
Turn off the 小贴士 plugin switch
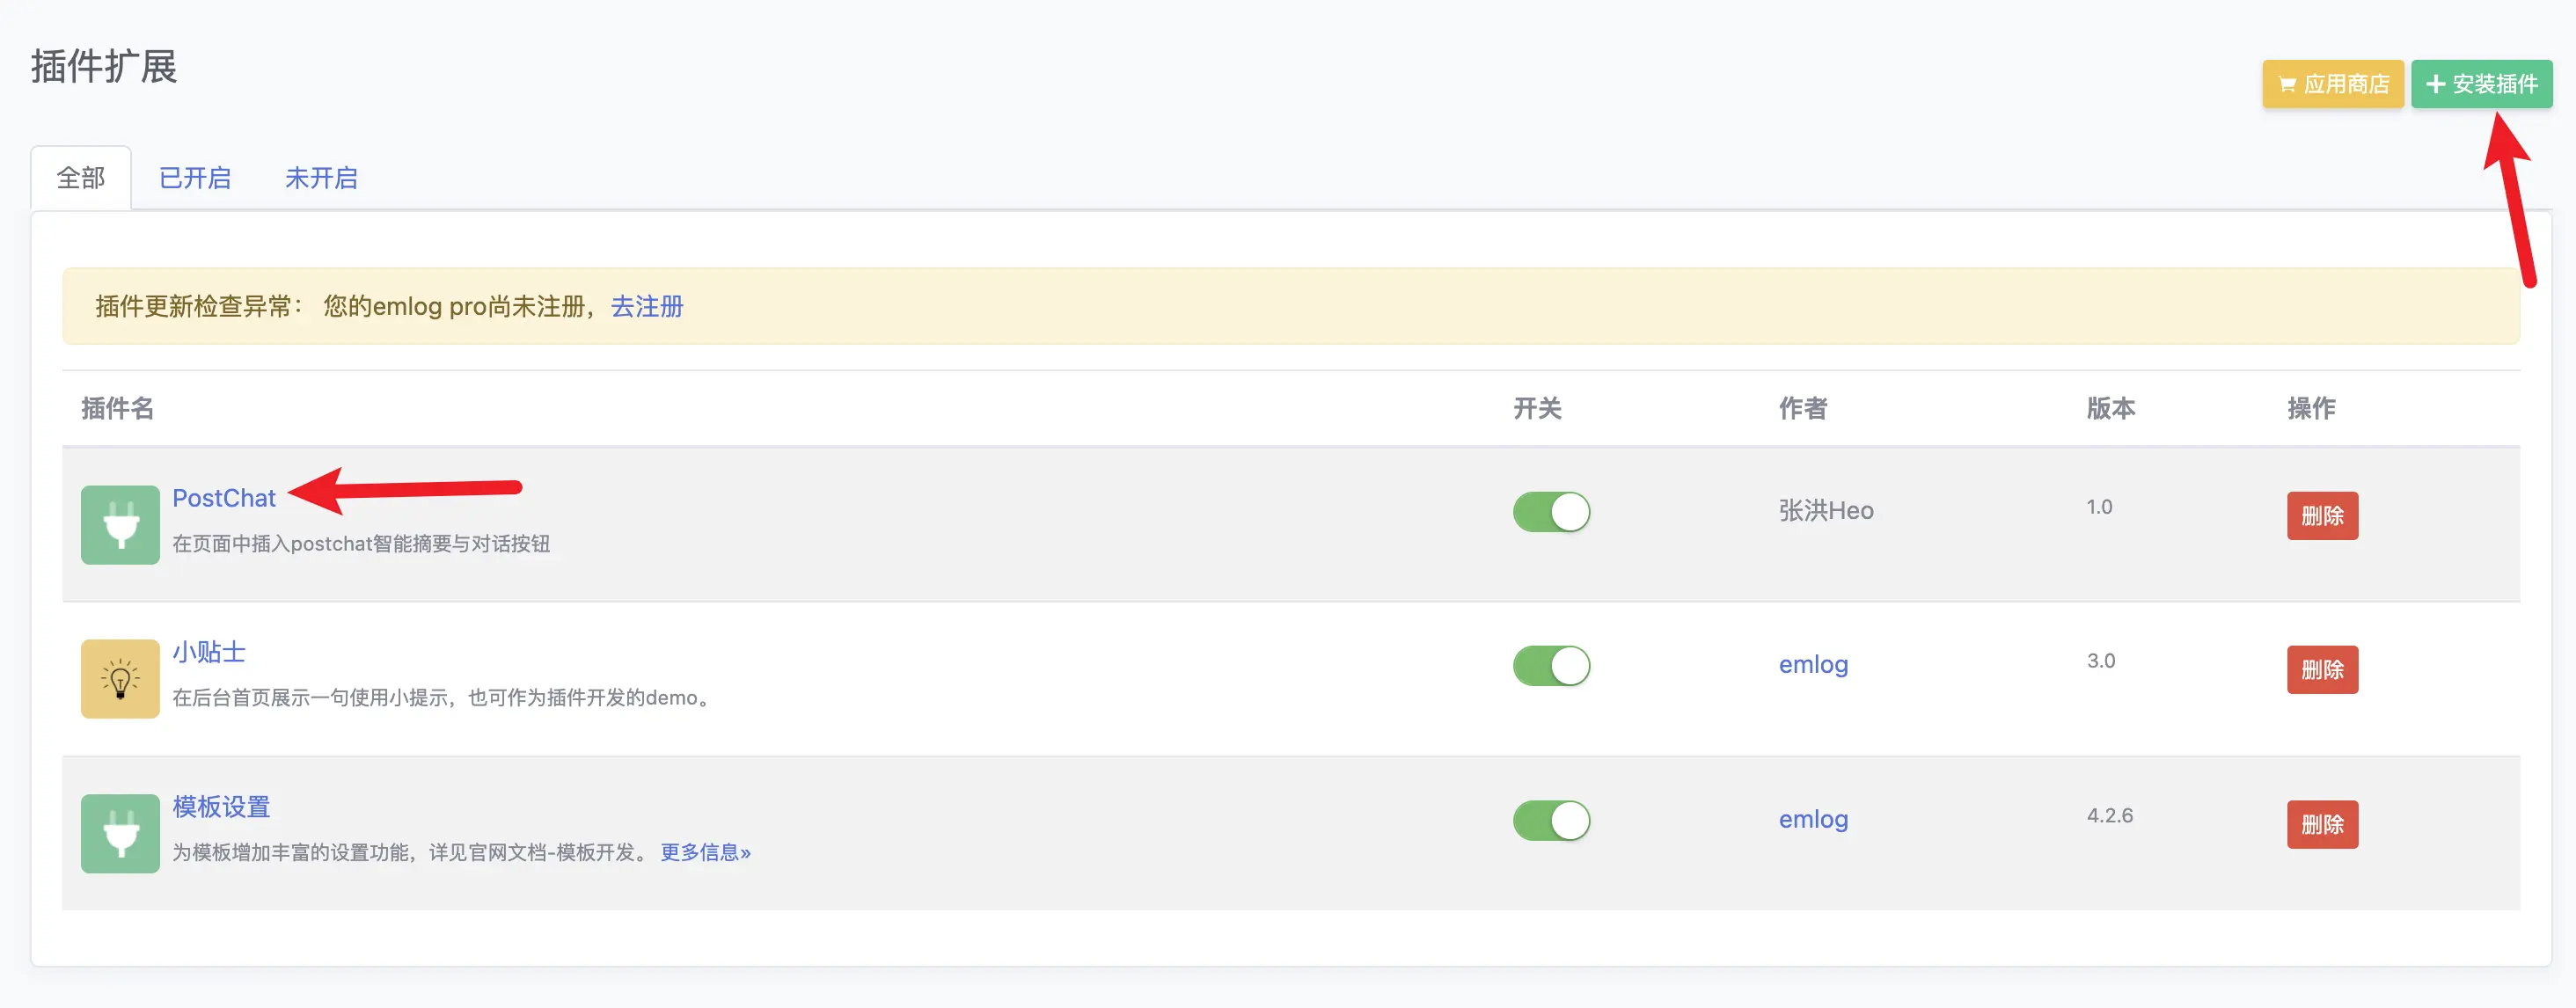(1551, 666)
